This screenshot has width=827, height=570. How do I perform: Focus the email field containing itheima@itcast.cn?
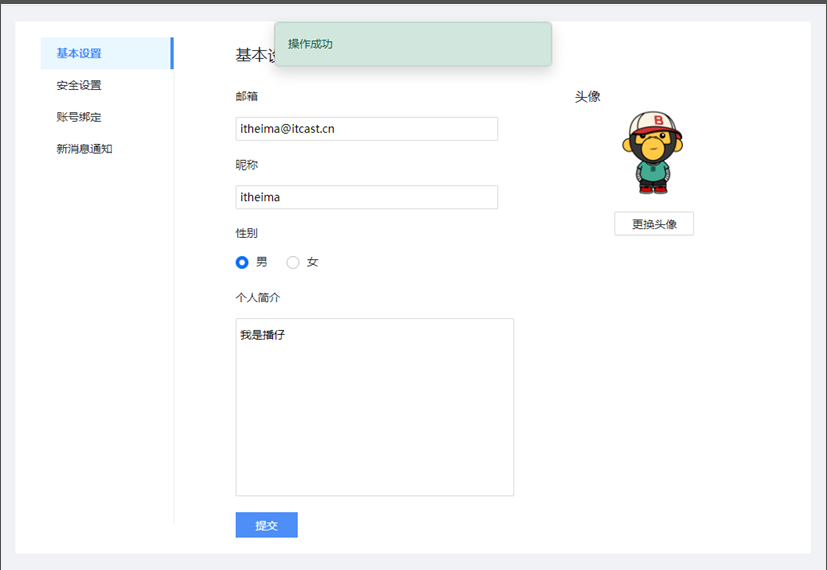coord(366,129)
